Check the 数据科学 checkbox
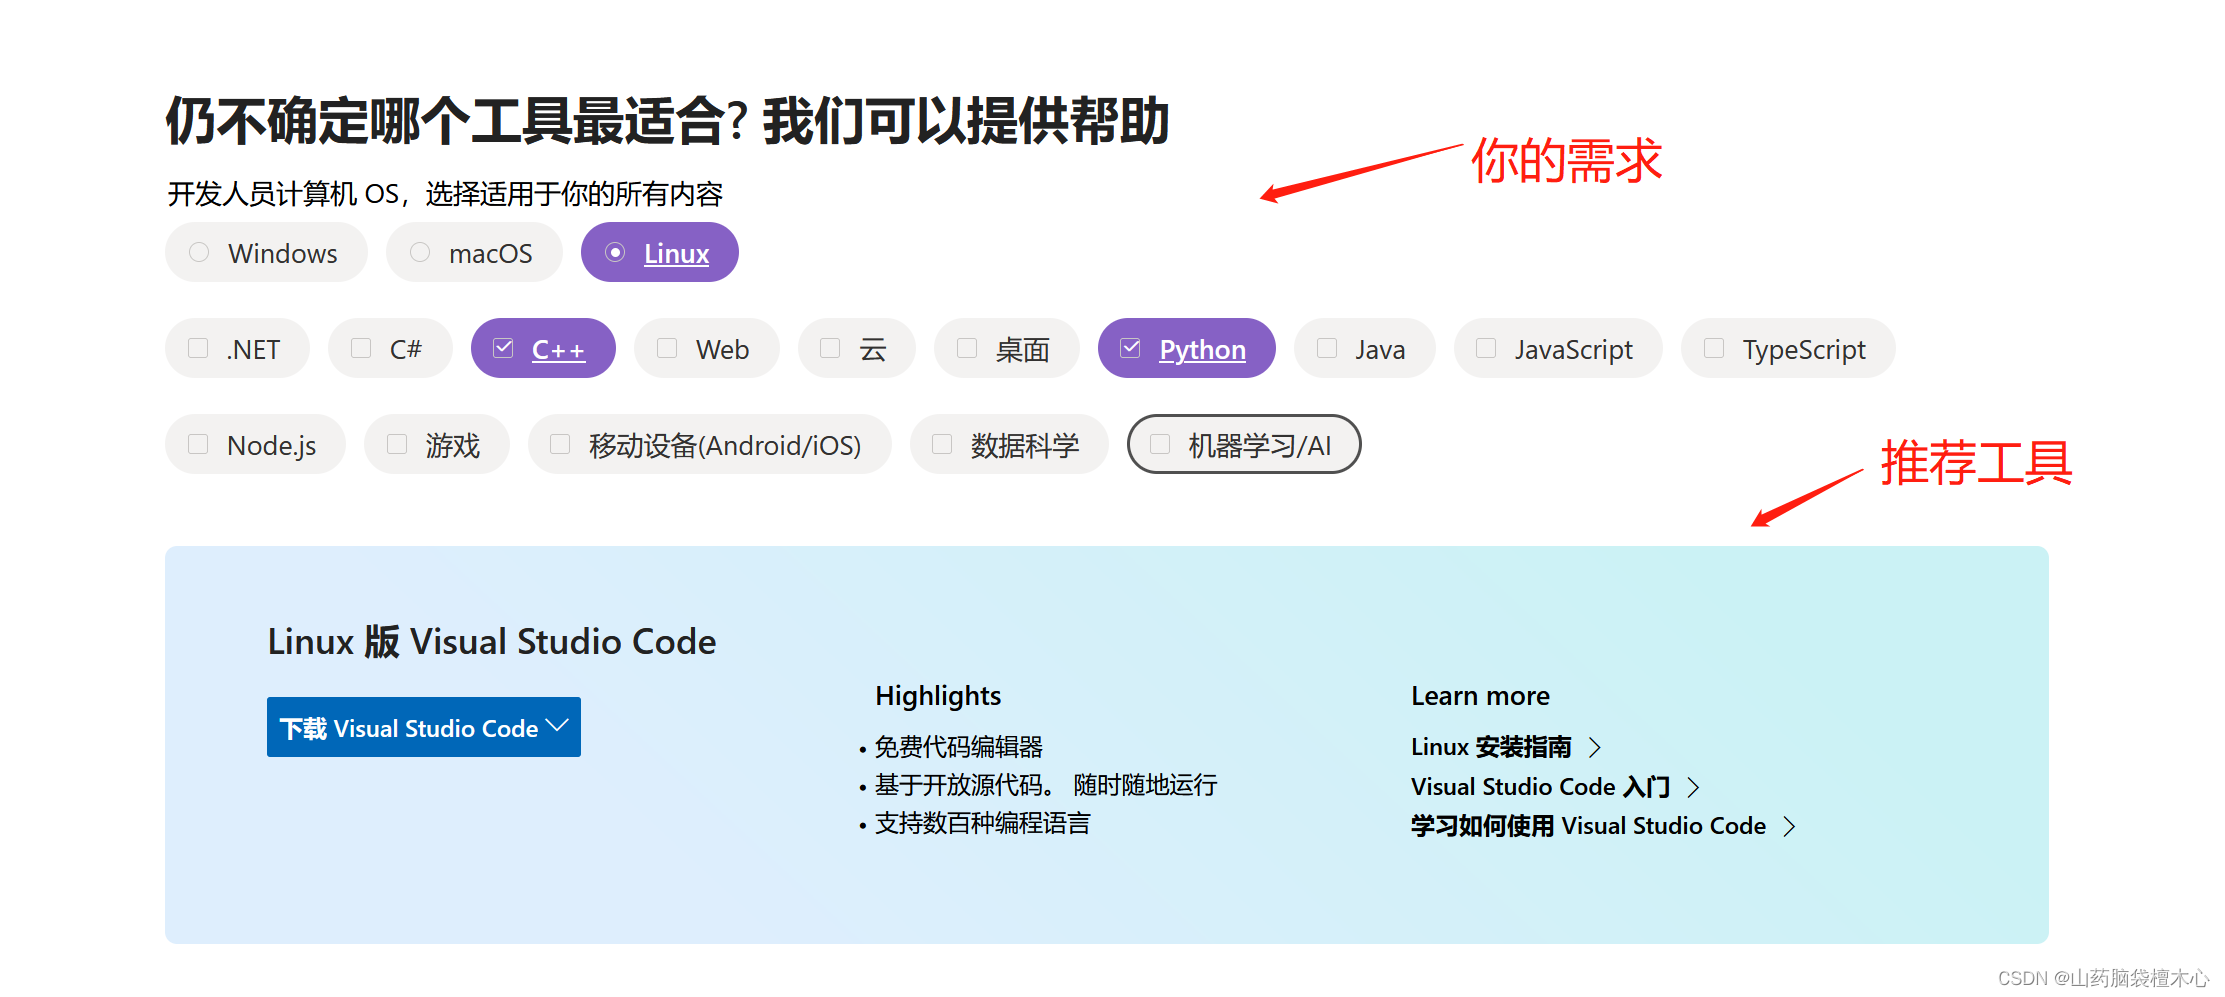The image size is (2225, 997). tap(1009, 445)
